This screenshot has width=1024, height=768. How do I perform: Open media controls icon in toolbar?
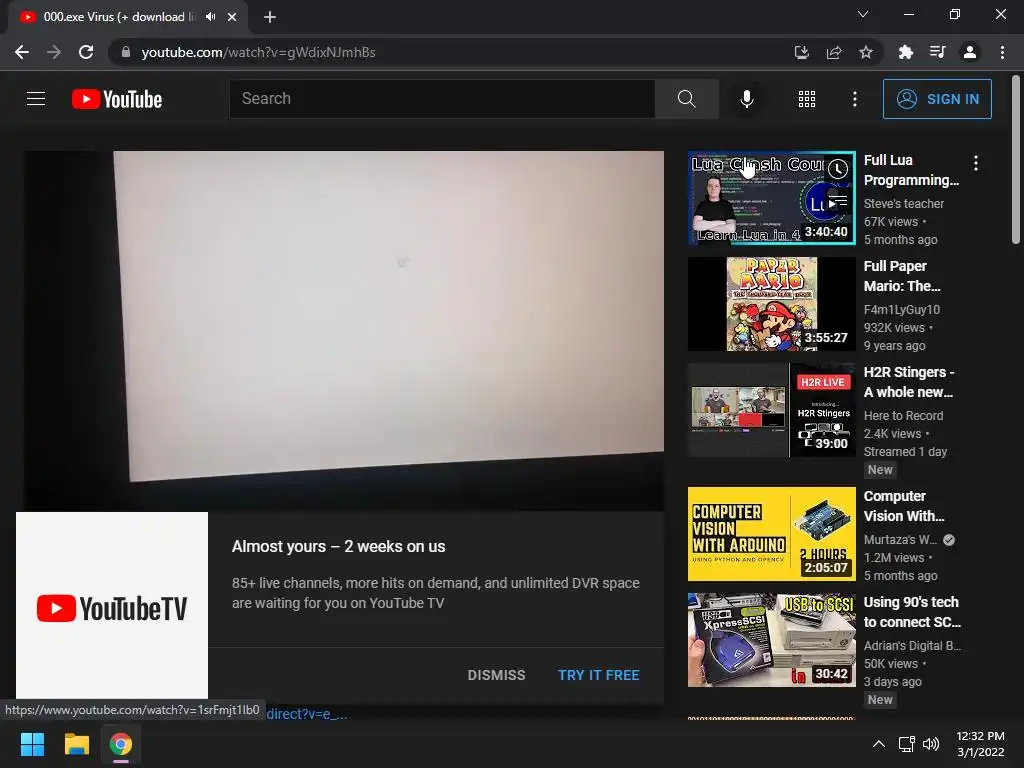(937, 52)
